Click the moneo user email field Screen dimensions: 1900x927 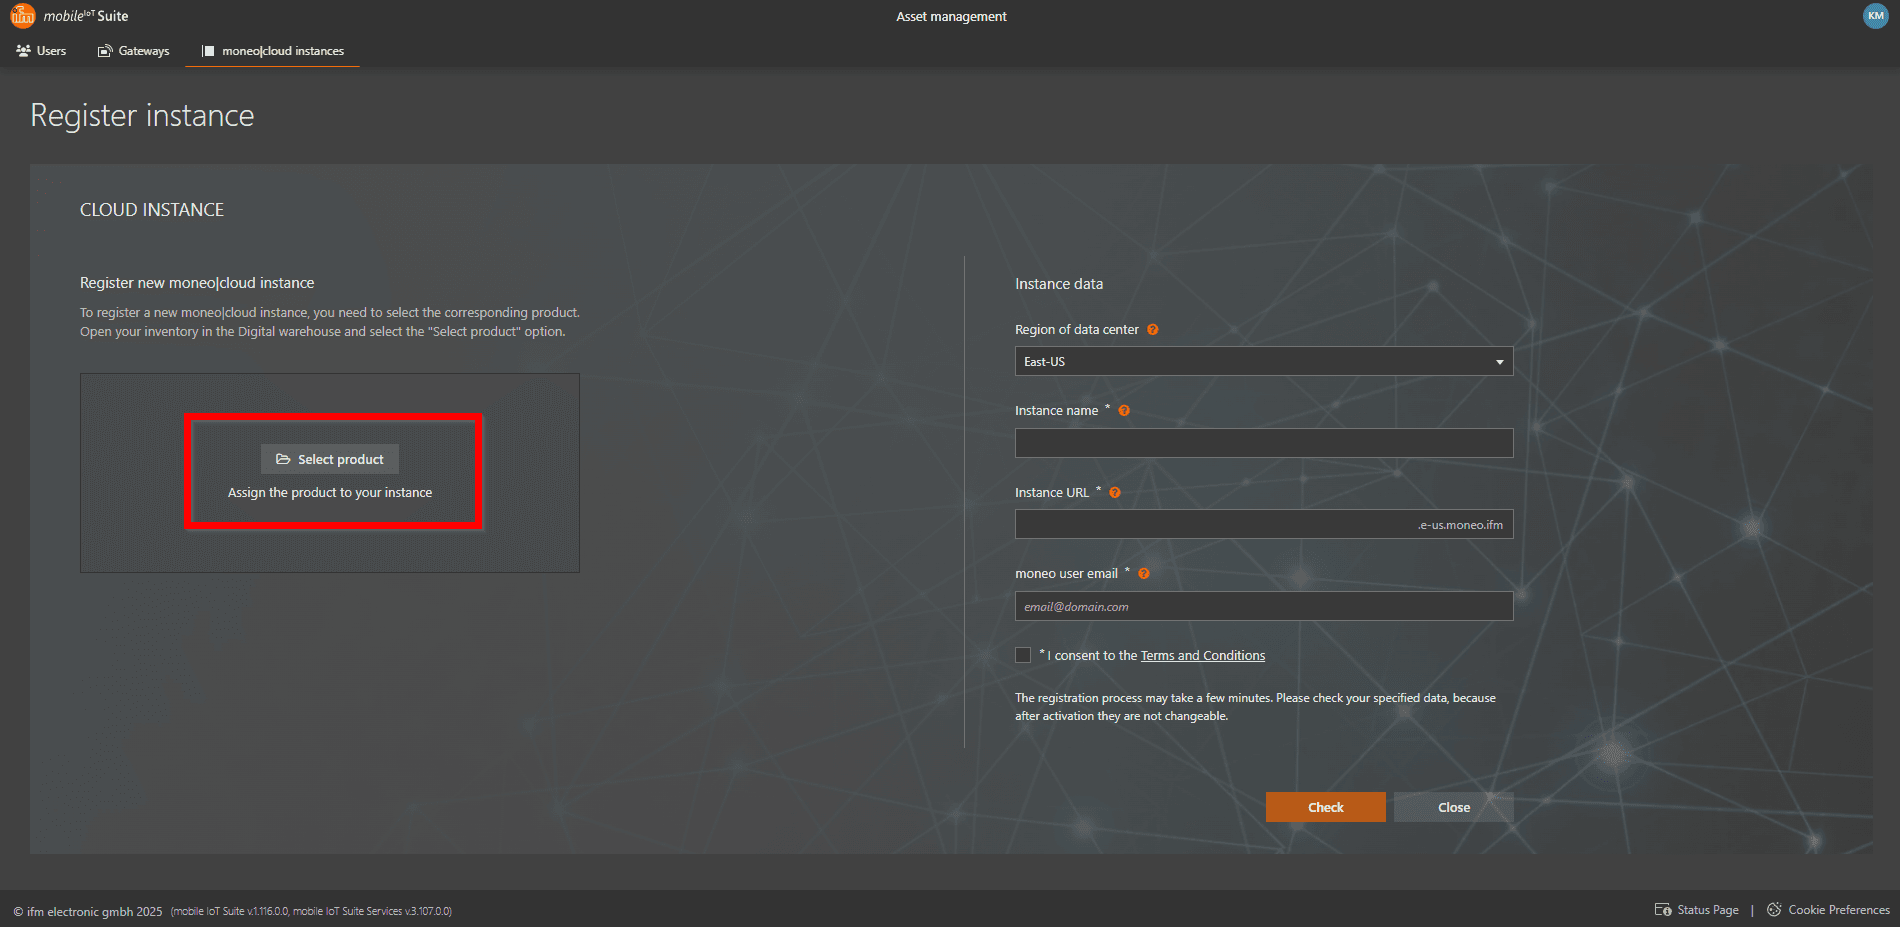[1264, 606]
